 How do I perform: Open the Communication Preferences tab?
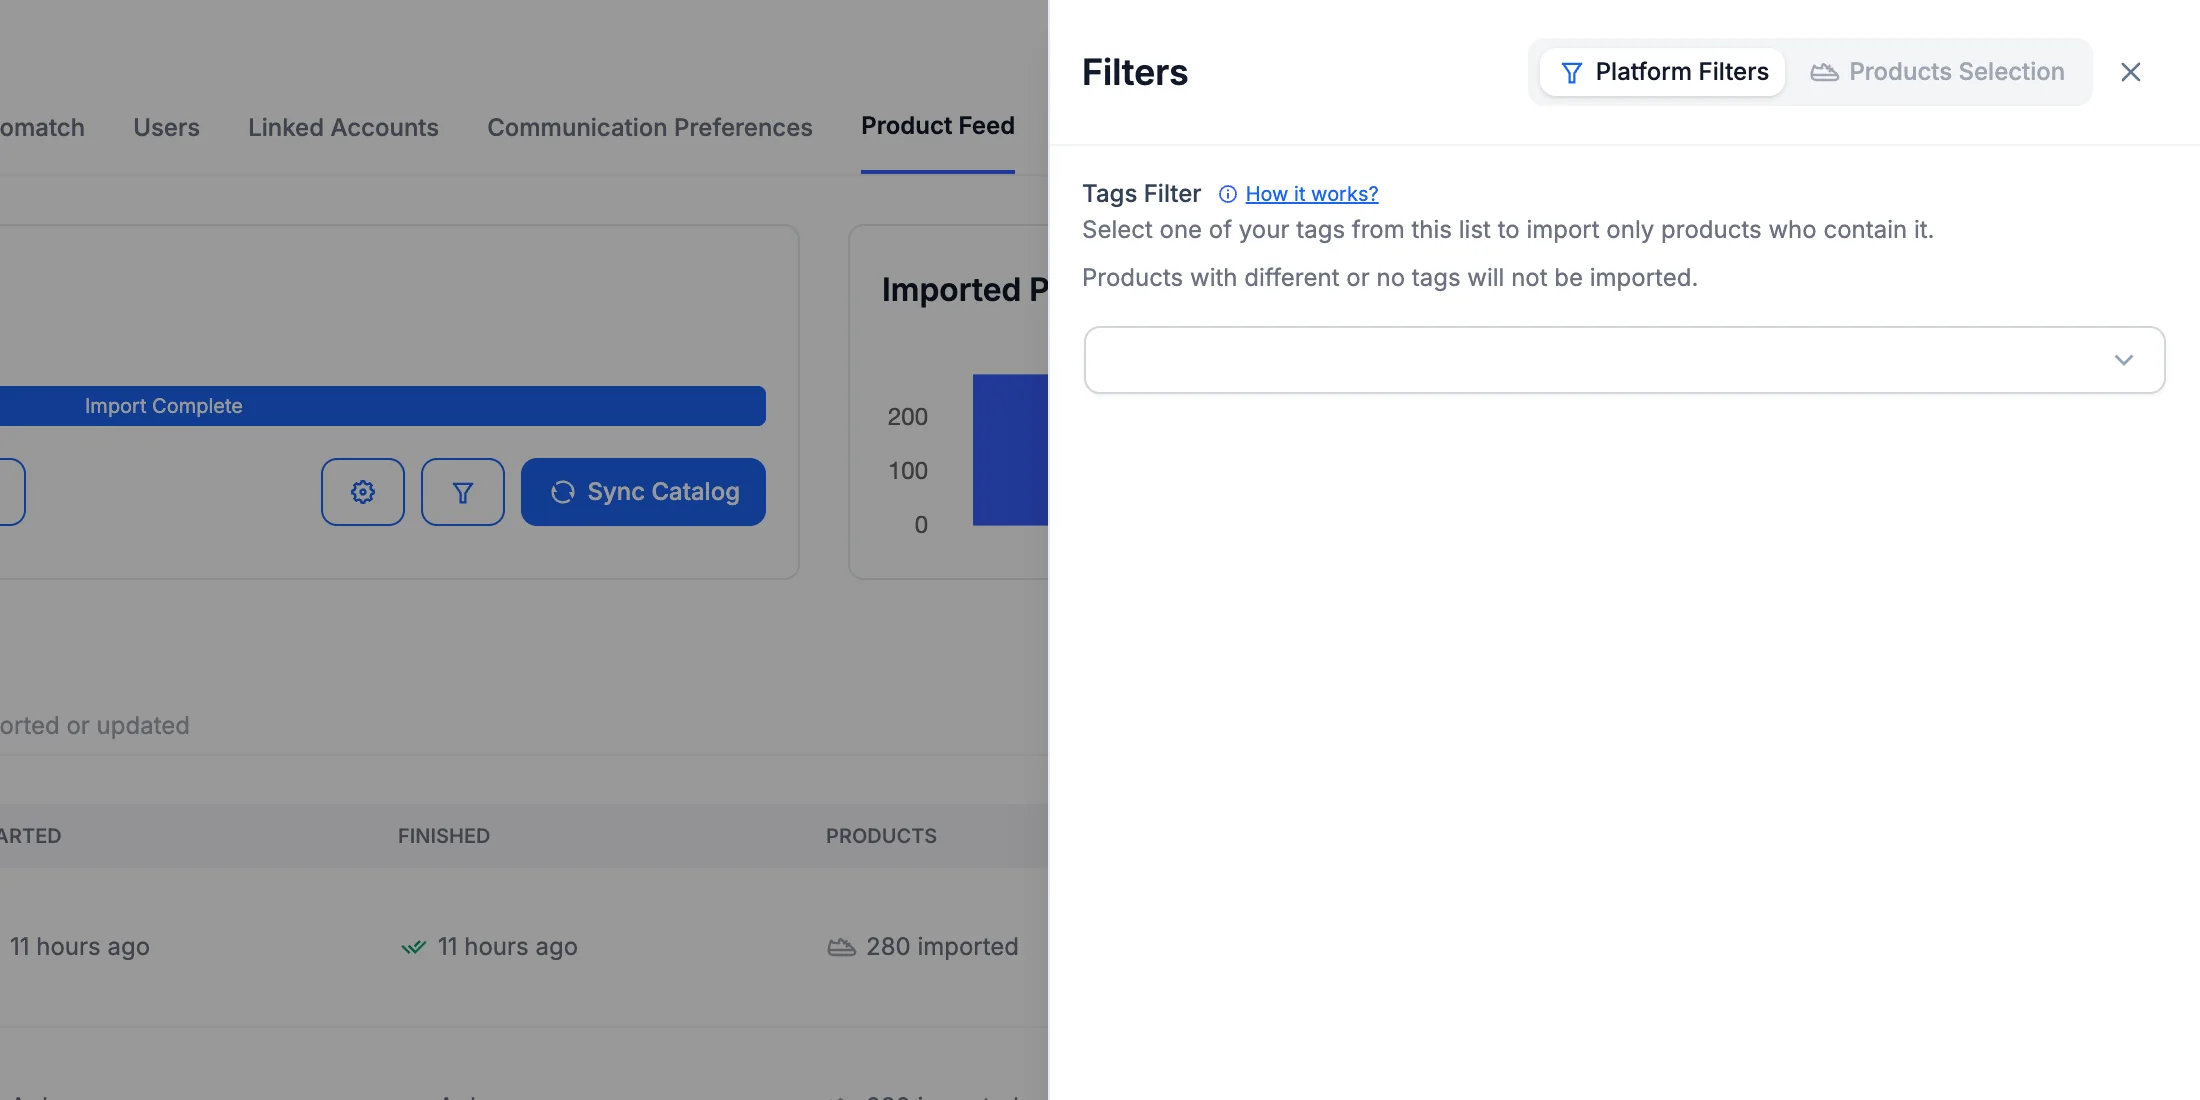click(x=650, y=127)
